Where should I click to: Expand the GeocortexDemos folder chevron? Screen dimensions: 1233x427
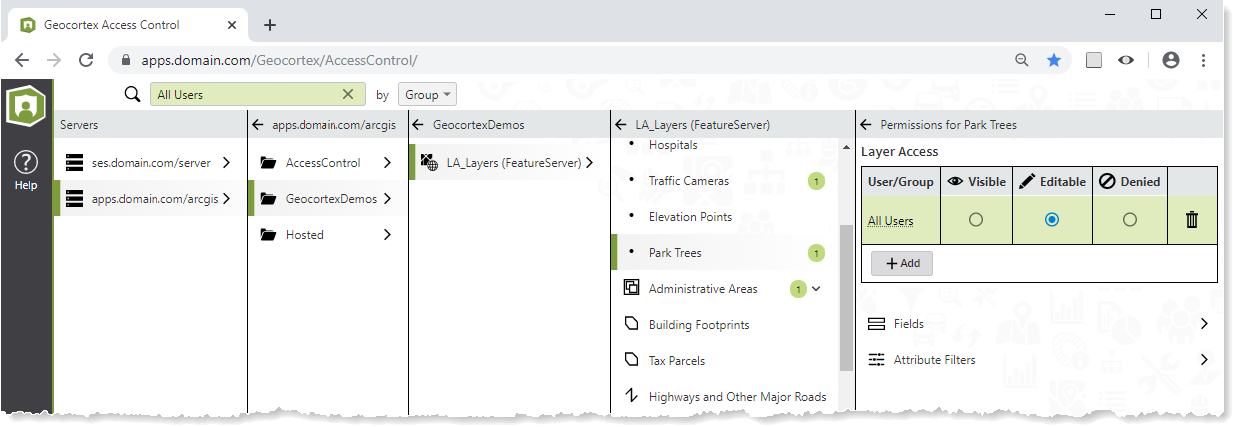387,199
